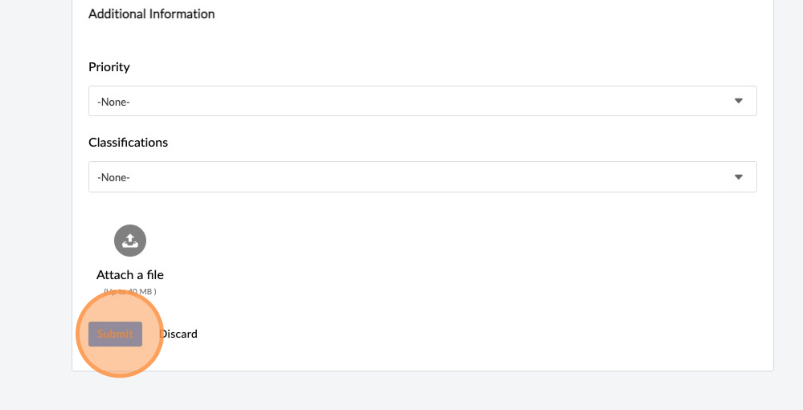Expand the Classifications dropdown arrow
The height and width of the screenshot is (410, 803).
[739, 177]
